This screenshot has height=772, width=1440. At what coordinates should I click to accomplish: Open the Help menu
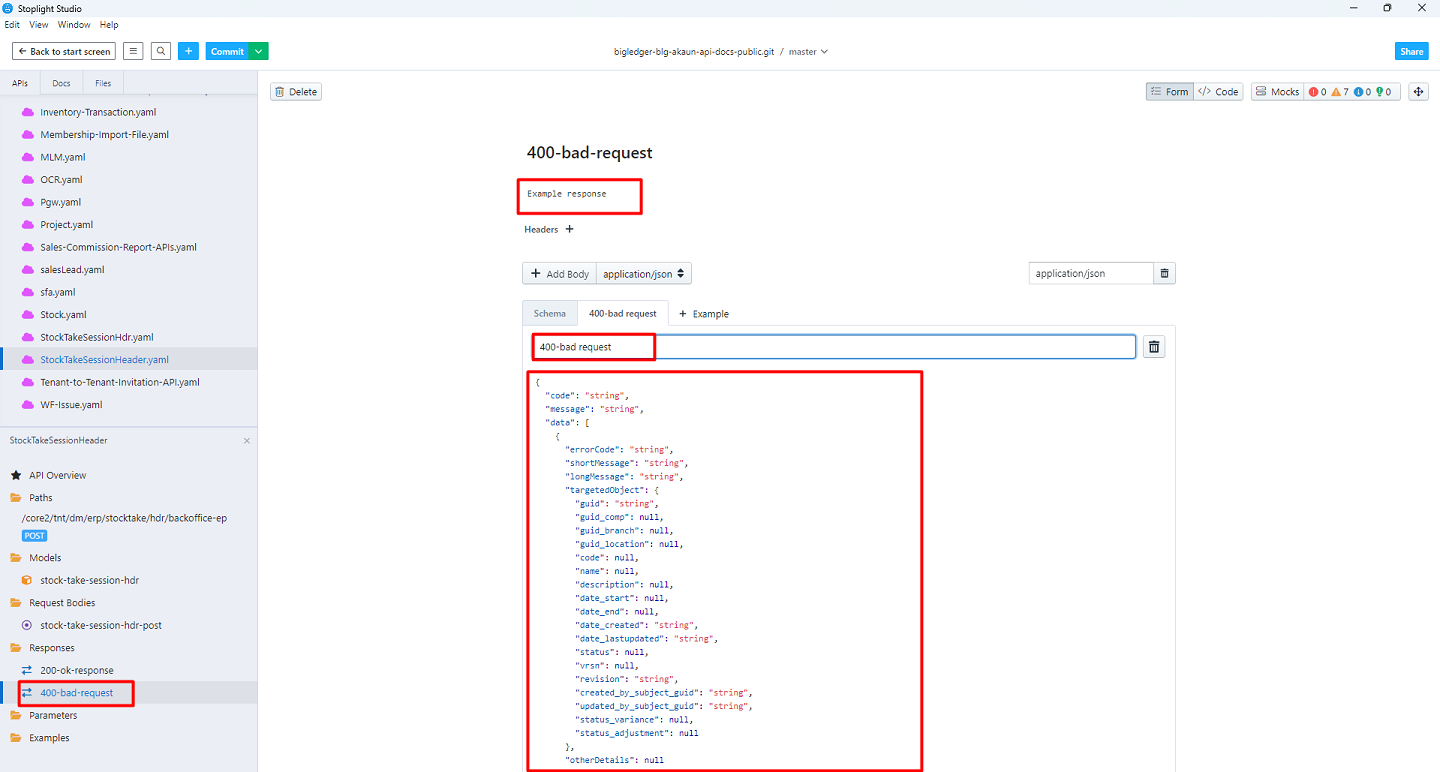click(x=109, y=25)
